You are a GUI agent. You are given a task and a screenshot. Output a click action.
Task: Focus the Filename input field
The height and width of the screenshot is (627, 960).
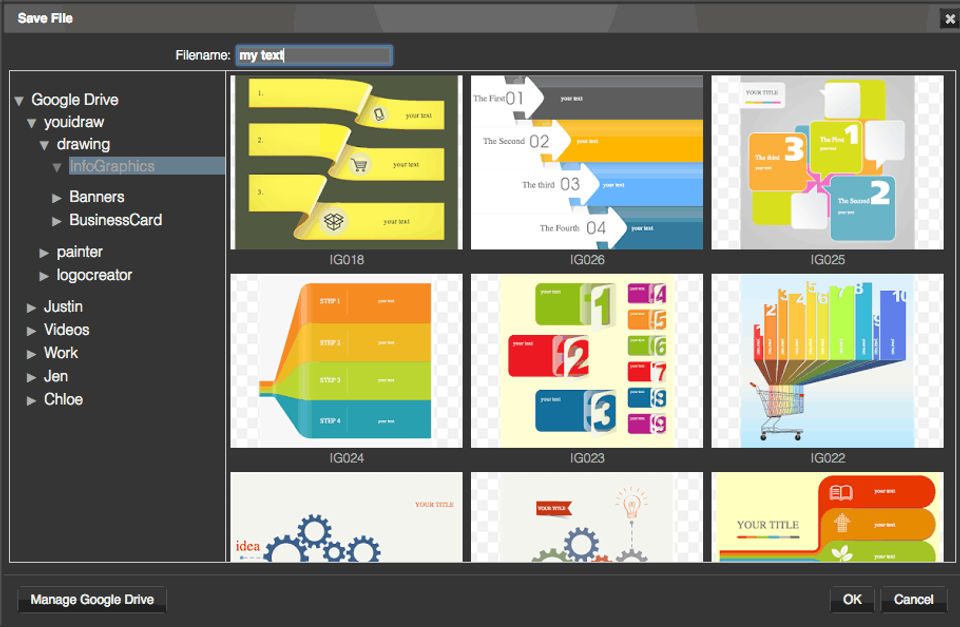pos(314,55)
